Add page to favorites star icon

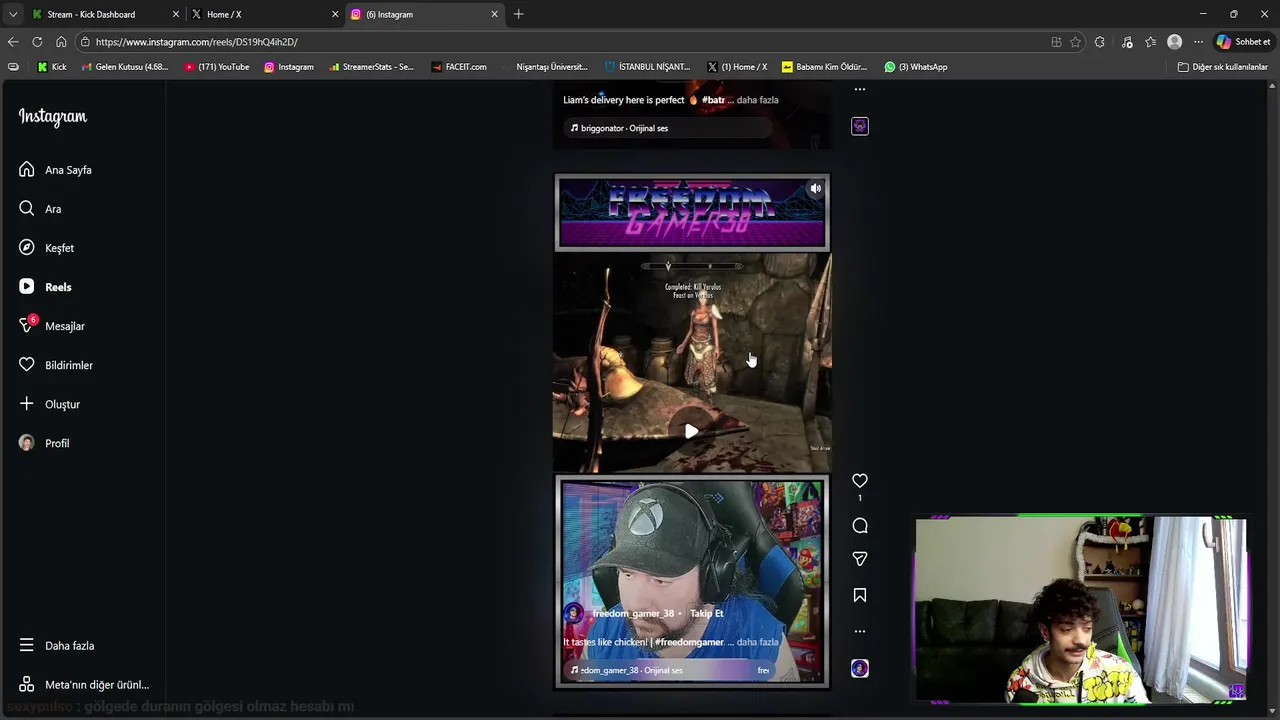click(1075, 42)
